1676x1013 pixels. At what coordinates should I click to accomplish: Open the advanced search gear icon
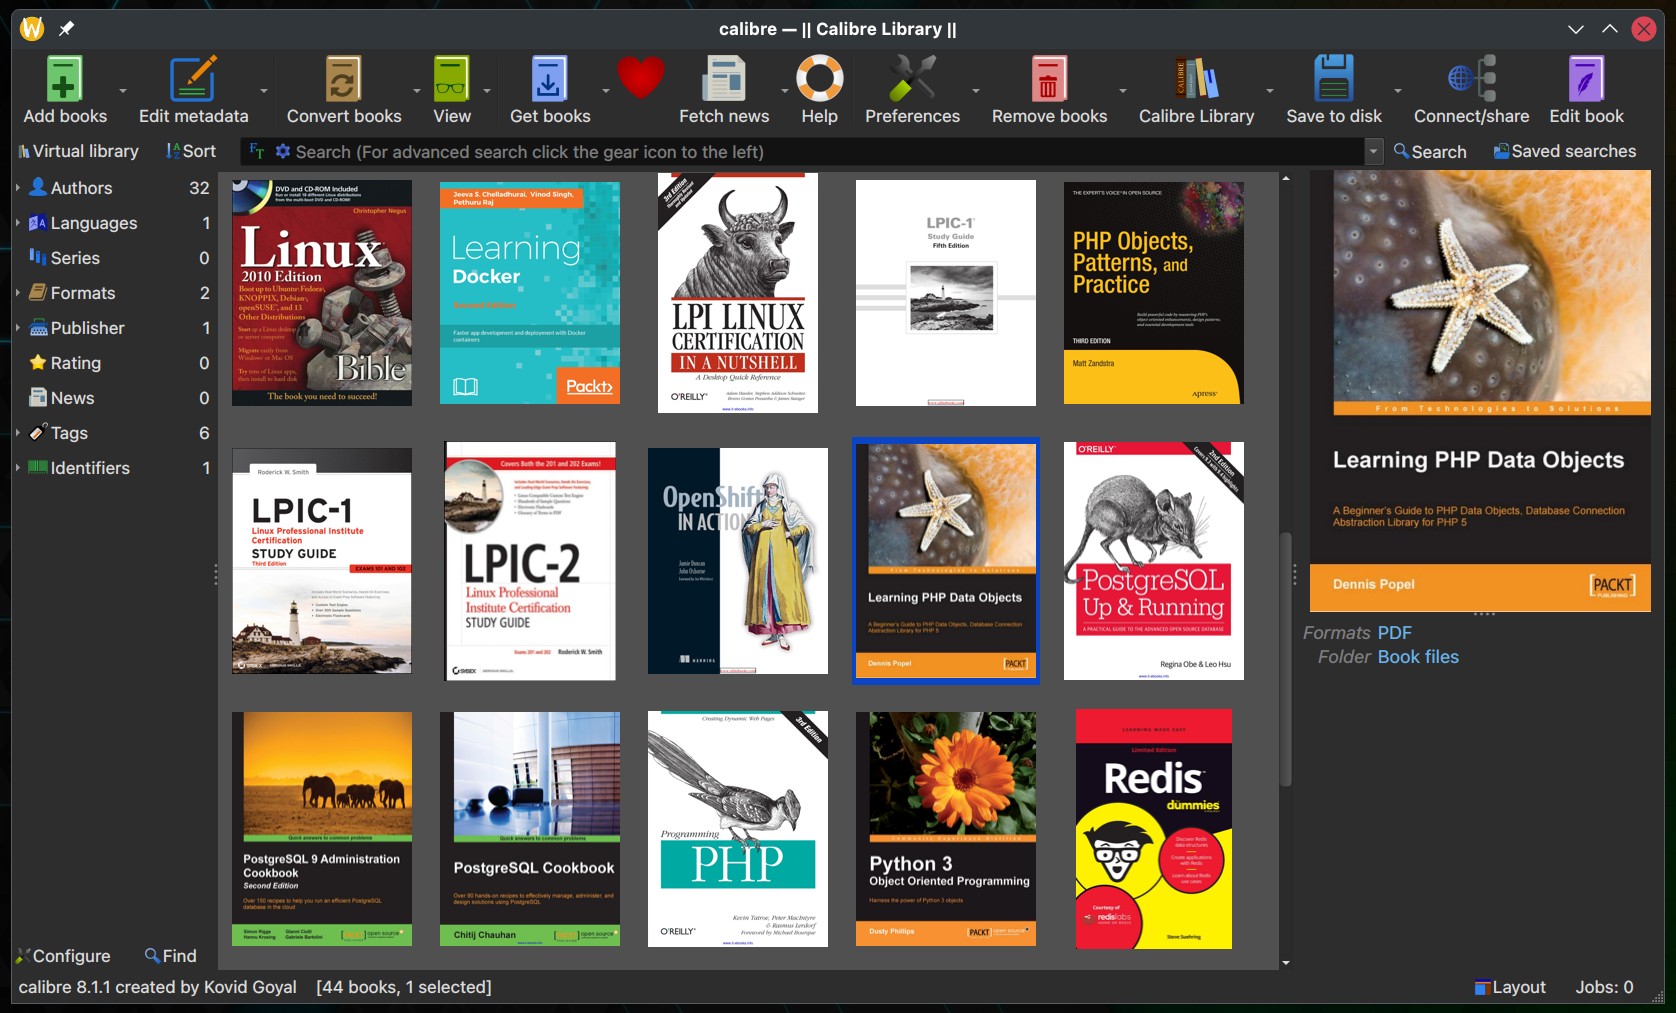tap(283, 151)
